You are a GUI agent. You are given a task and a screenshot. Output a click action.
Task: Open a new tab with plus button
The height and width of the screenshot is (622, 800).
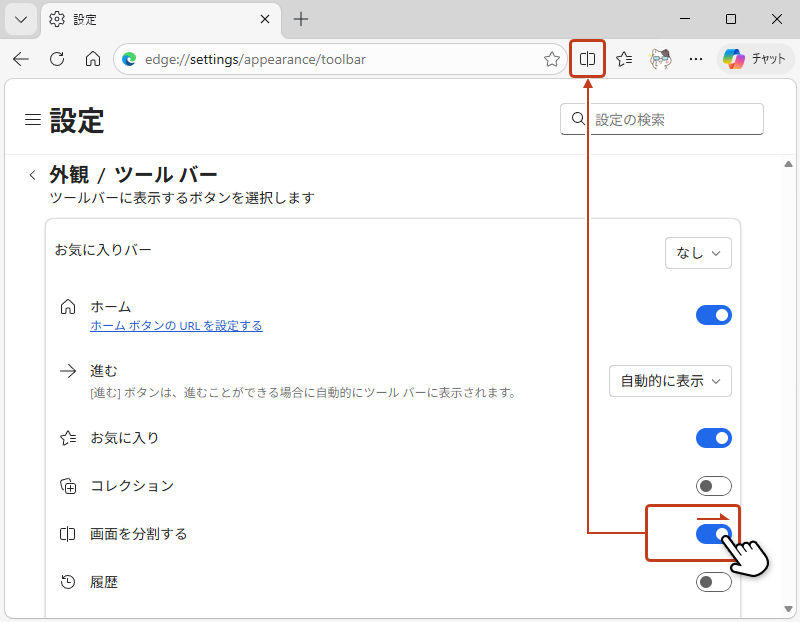click(301, 19)
